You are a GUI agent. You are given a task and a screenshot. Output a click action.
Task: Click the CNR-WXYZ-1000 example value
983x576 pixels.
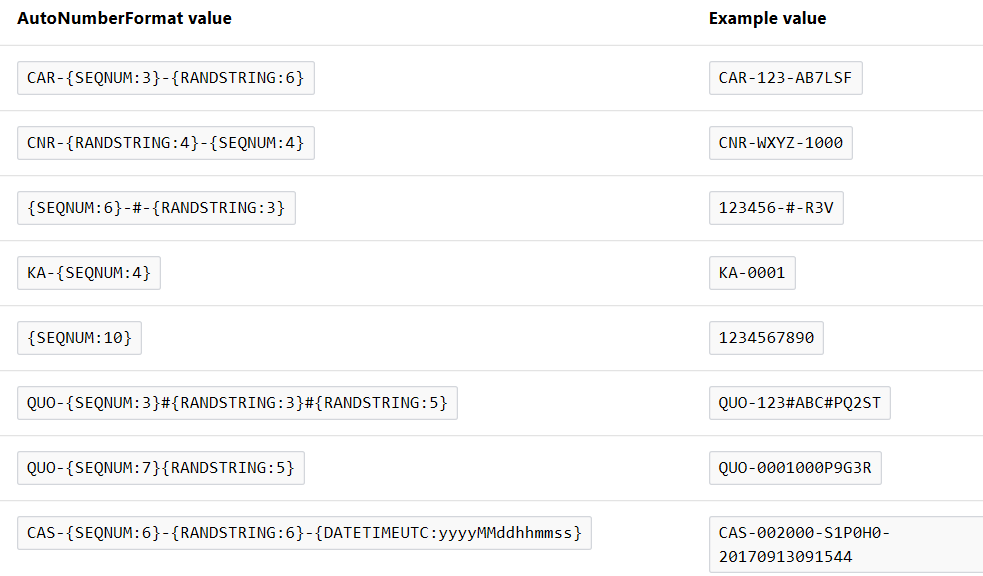pos(780,143)
